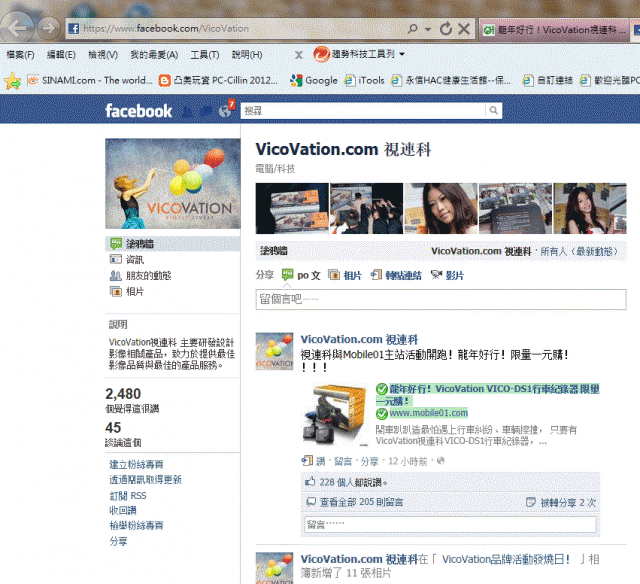Open the second event crowd photo thumbnail
The image size is (640, 584).
tap(366, 208)
